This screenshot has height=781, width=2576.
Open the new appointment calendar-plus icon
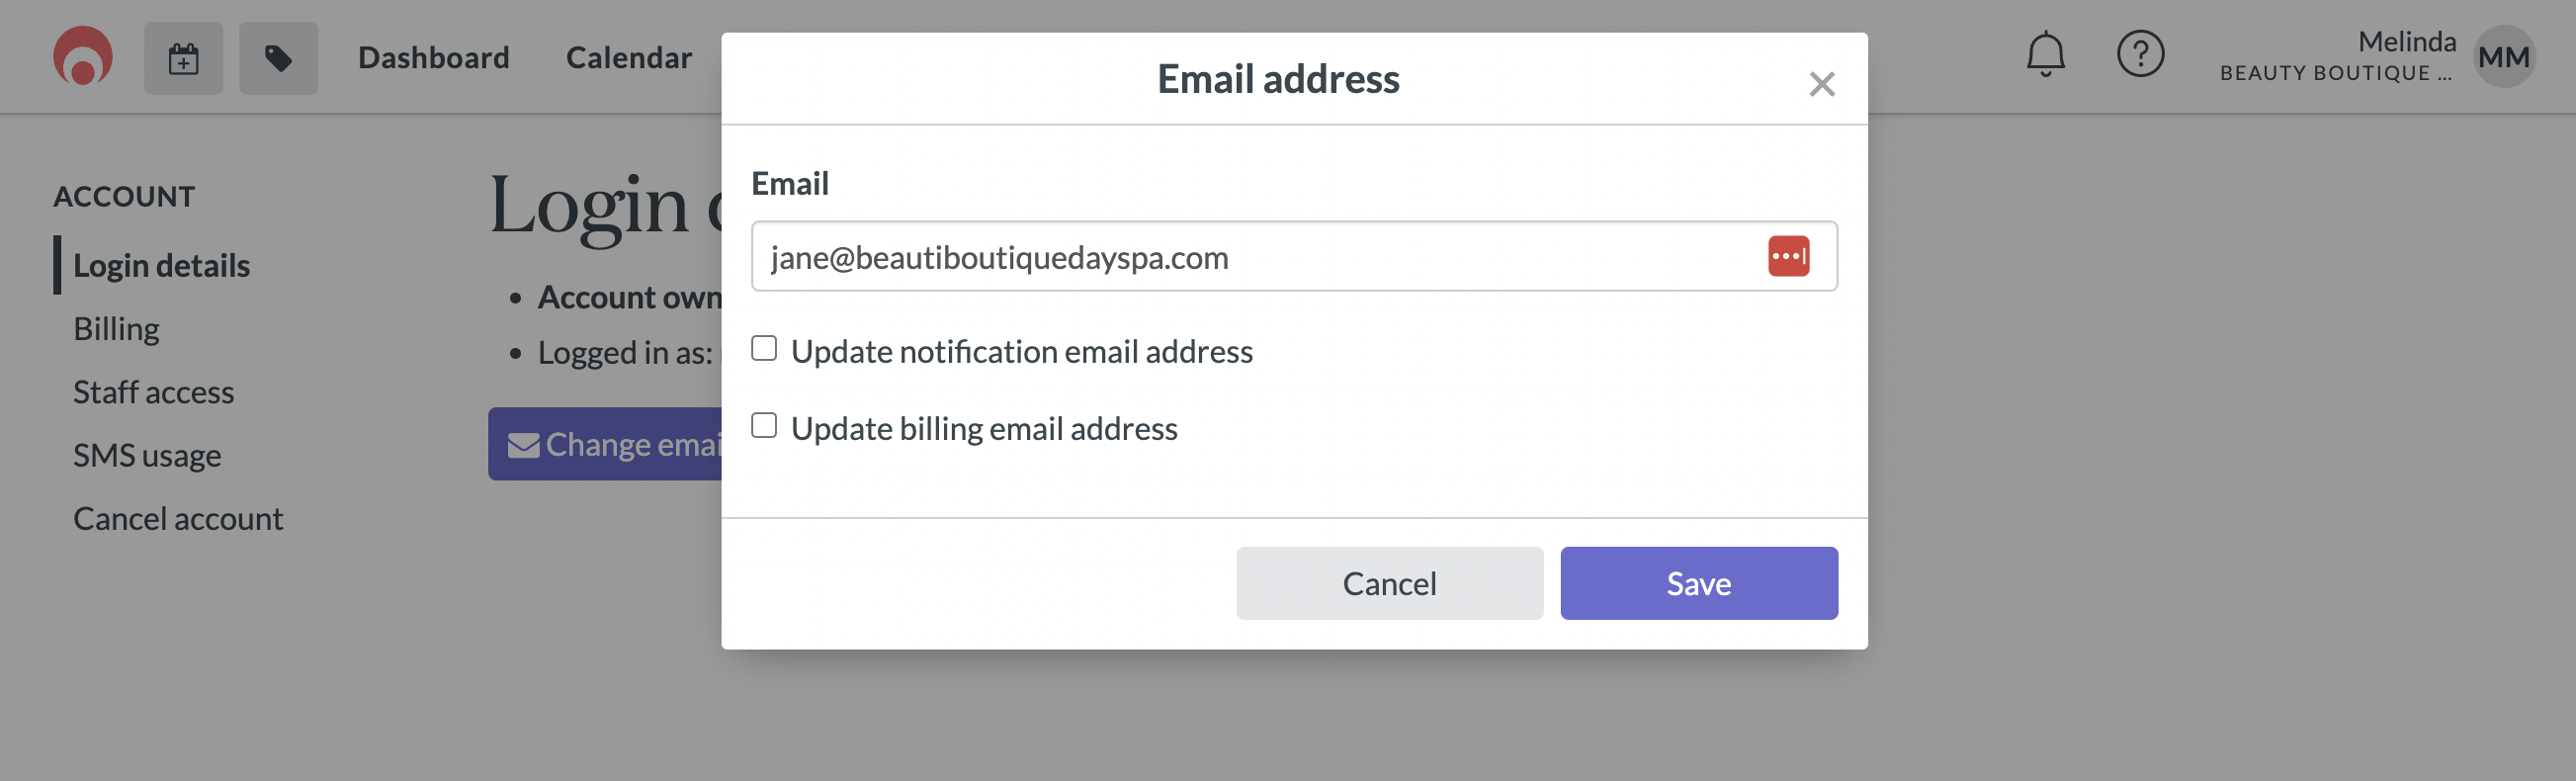(183, 58)
